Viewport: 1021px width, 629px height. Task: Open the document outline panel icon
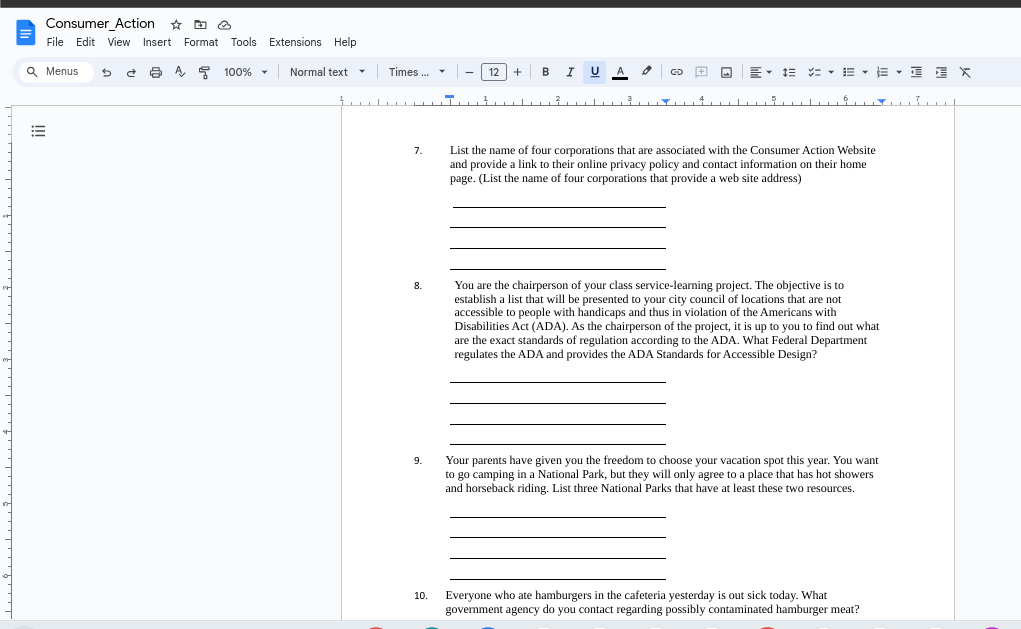38,130
